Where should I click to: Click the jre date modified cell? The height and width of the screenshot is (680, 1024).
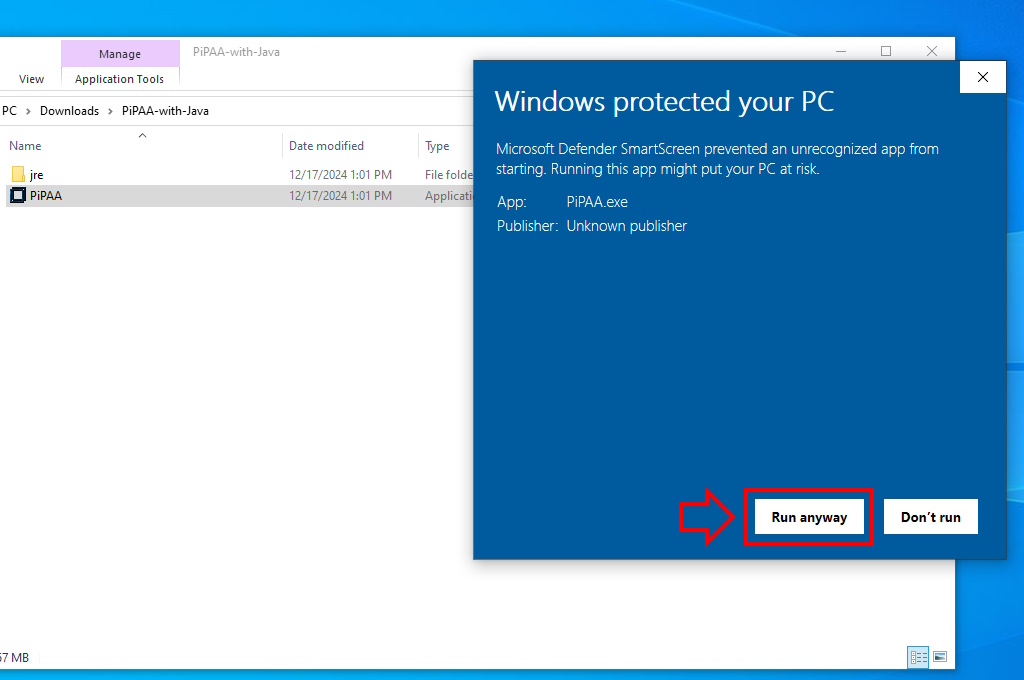coord(340,174)
